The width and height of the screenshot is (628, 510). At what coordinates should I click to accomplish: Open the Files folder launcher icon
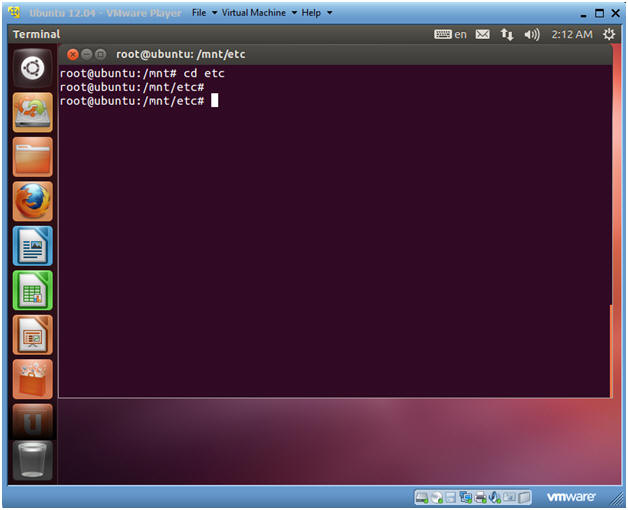[32, 157]
